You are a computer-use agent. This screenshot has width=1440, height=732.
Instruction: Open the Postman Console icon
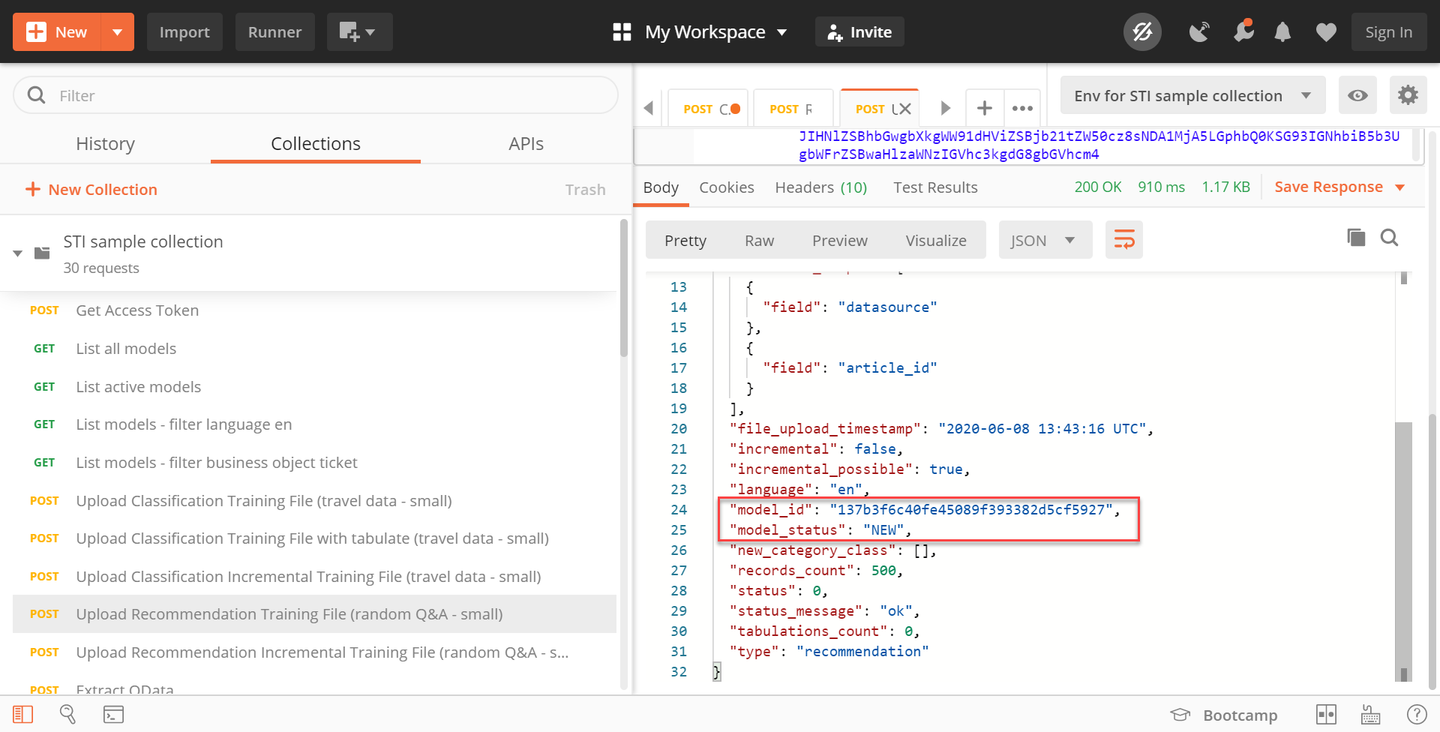114,714
